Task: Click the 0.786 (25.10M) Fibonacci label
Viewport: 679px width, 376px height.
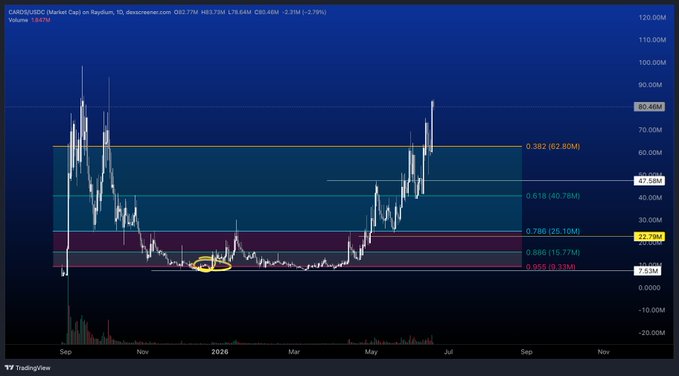Action: (553, 232)
